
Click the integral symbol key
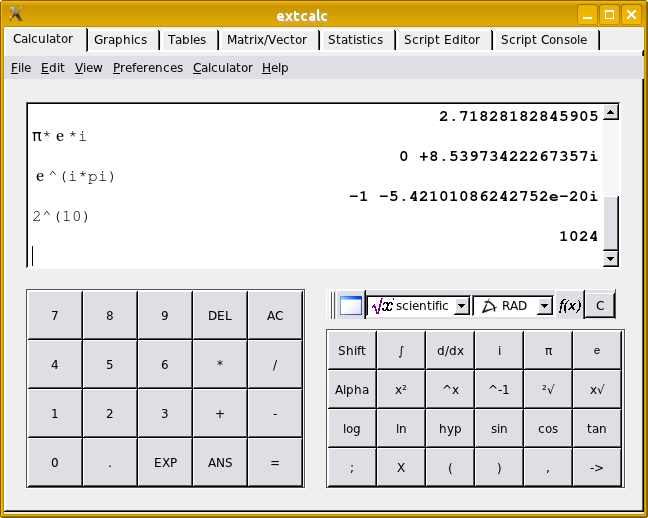[x=401, y=351]
